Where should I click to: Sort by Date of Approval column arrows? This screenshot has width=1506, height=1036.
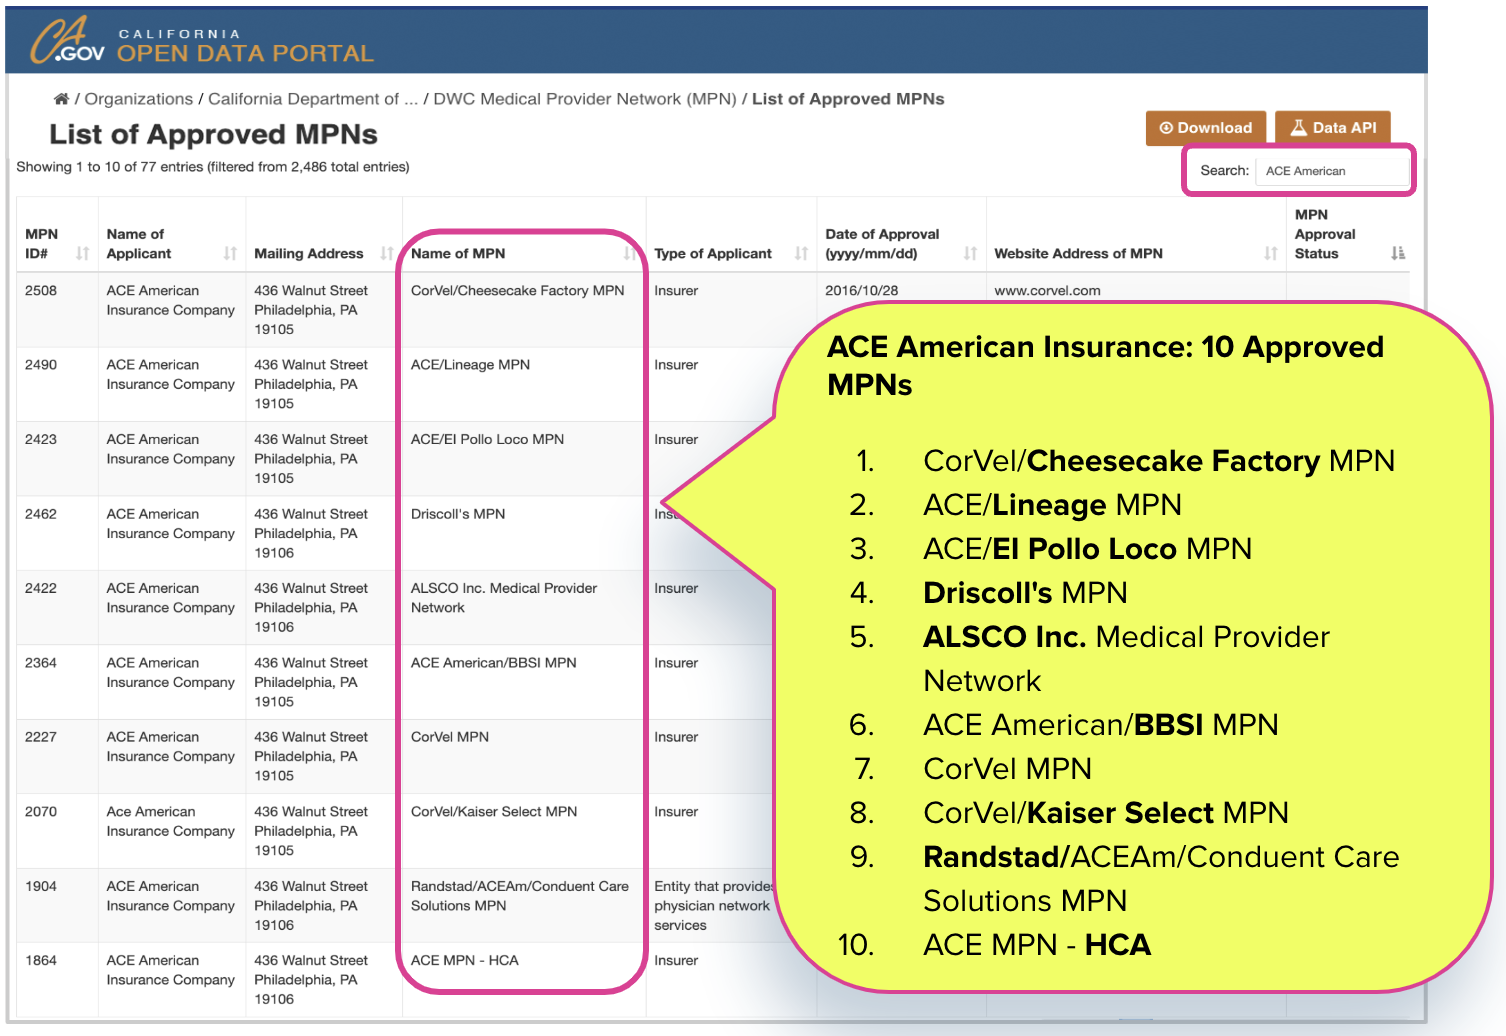click(970, 253)
